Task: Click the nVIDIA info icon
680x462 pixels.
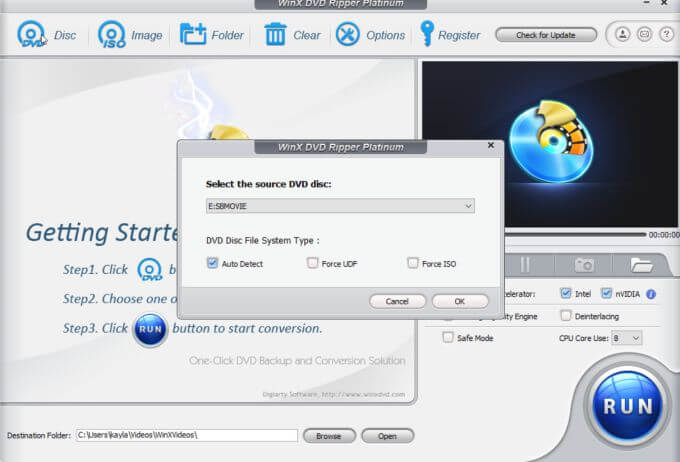Action: (x=651, y=294)
